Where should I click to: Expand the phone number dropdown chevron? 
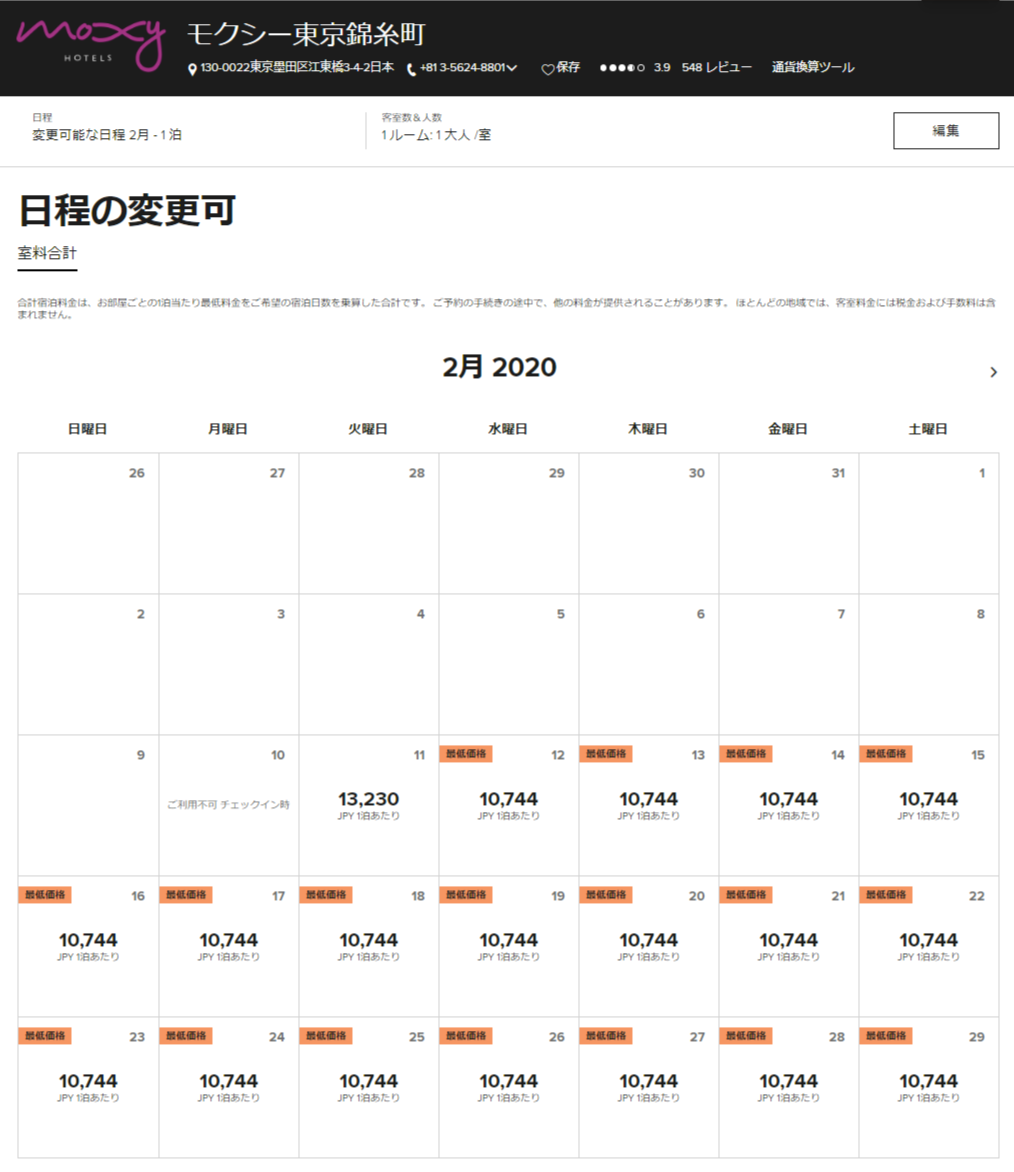click(512, 67)
